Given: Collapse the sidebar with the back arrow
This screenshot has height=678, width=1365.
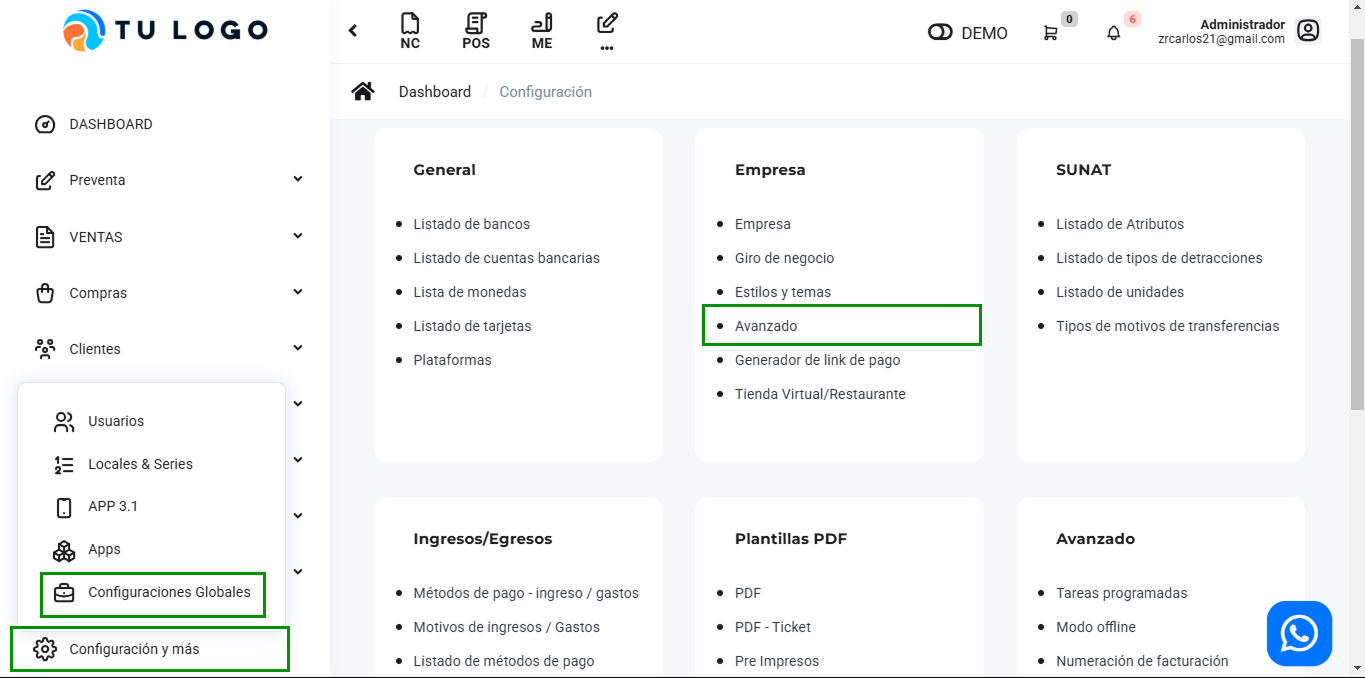Looking at the screenshot, I should (x=353, y=31).
